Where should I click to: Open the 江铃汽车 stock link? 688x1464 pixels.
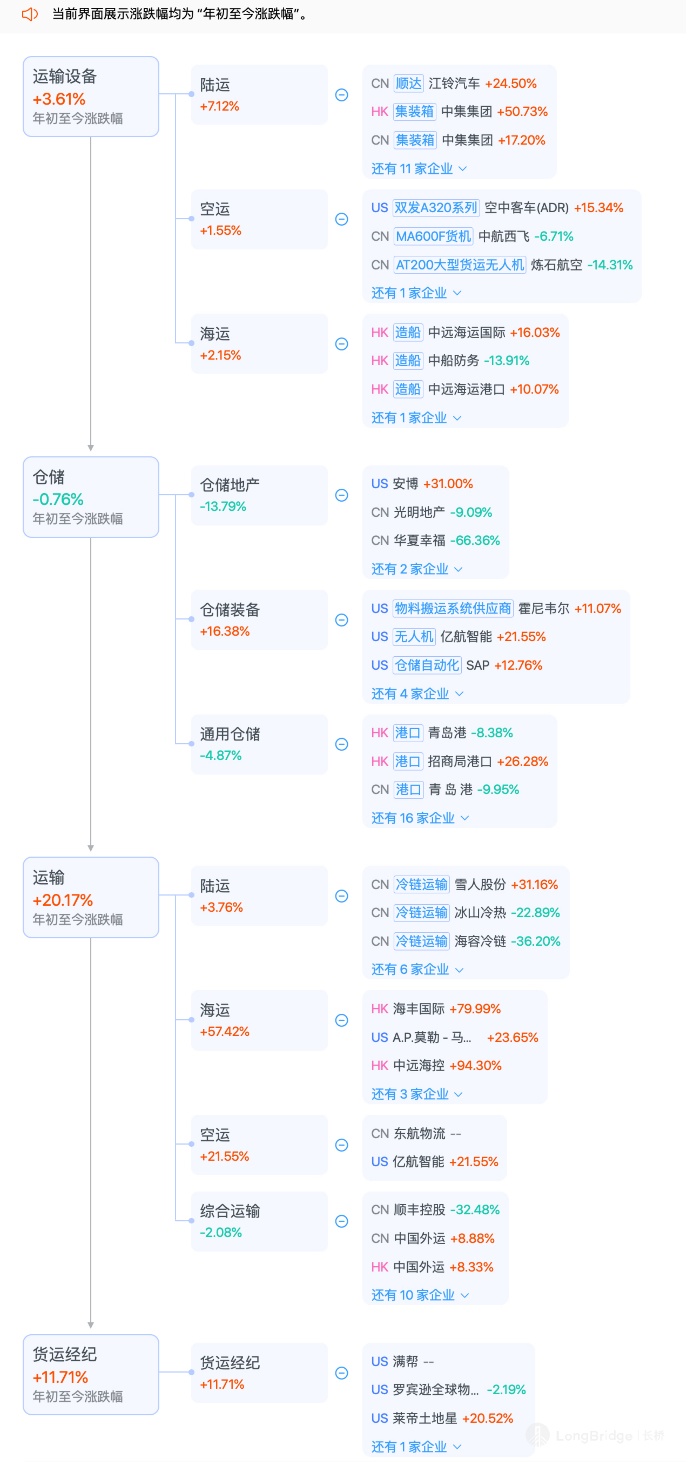pos(454,84)
